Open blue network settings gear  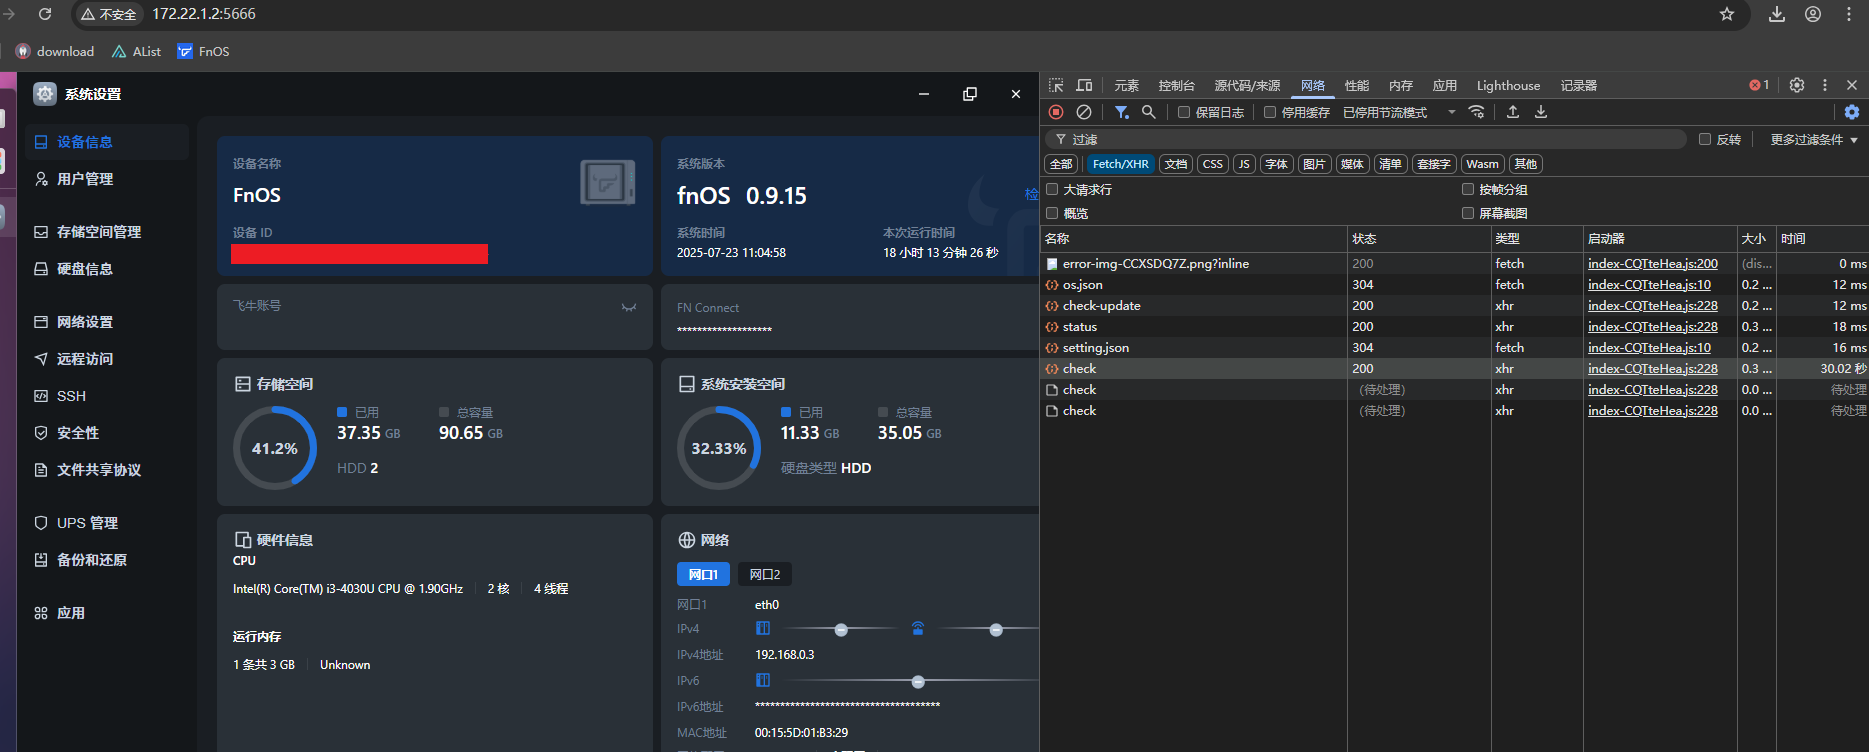[1852, 112]
